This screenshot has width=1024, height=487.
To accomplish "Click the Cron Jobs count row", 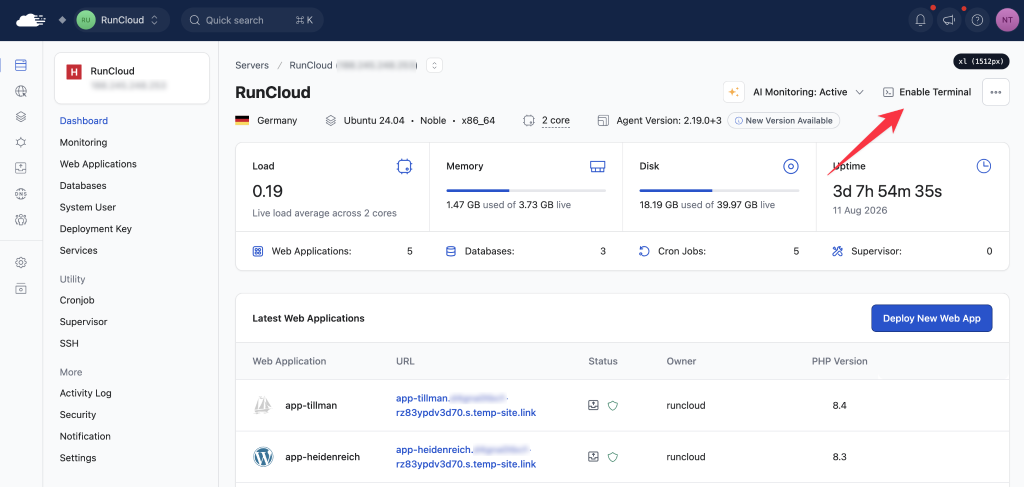I will pyautogui.click(x=719, y=251).
